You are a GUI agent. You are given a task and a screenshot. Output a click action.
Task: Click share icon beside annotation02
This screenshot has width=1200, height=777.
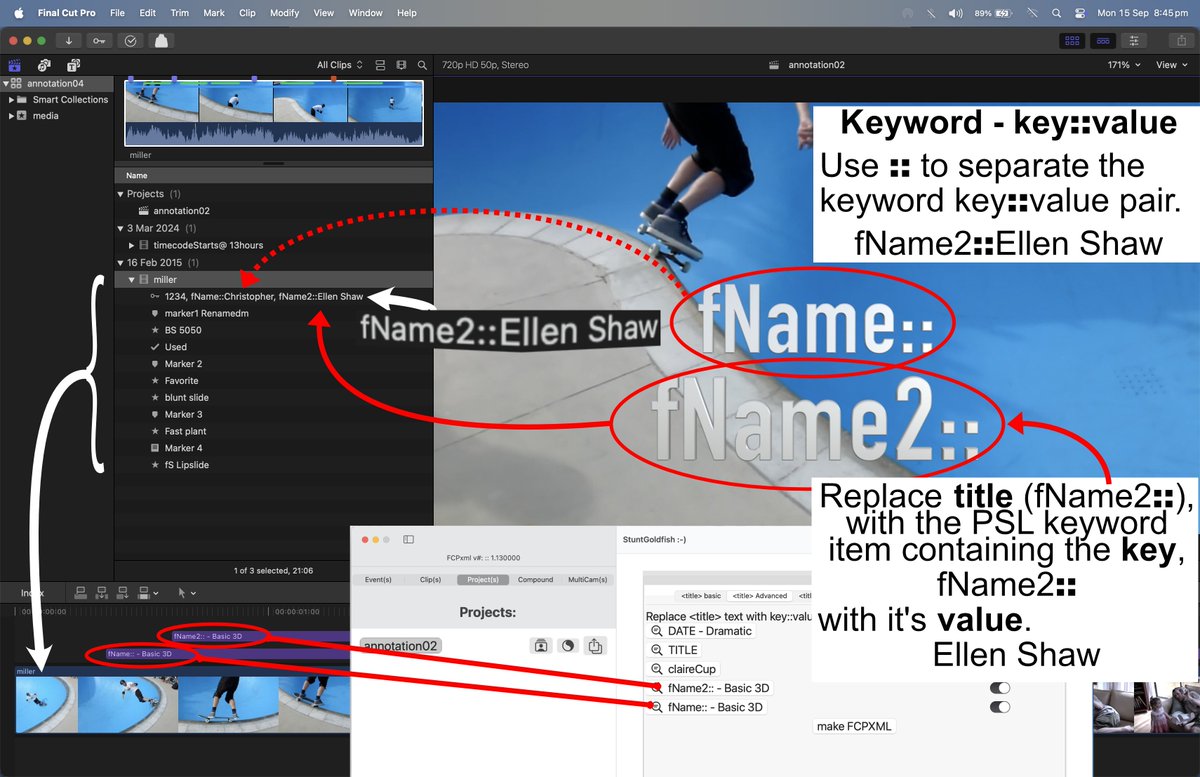click(595, 646)
